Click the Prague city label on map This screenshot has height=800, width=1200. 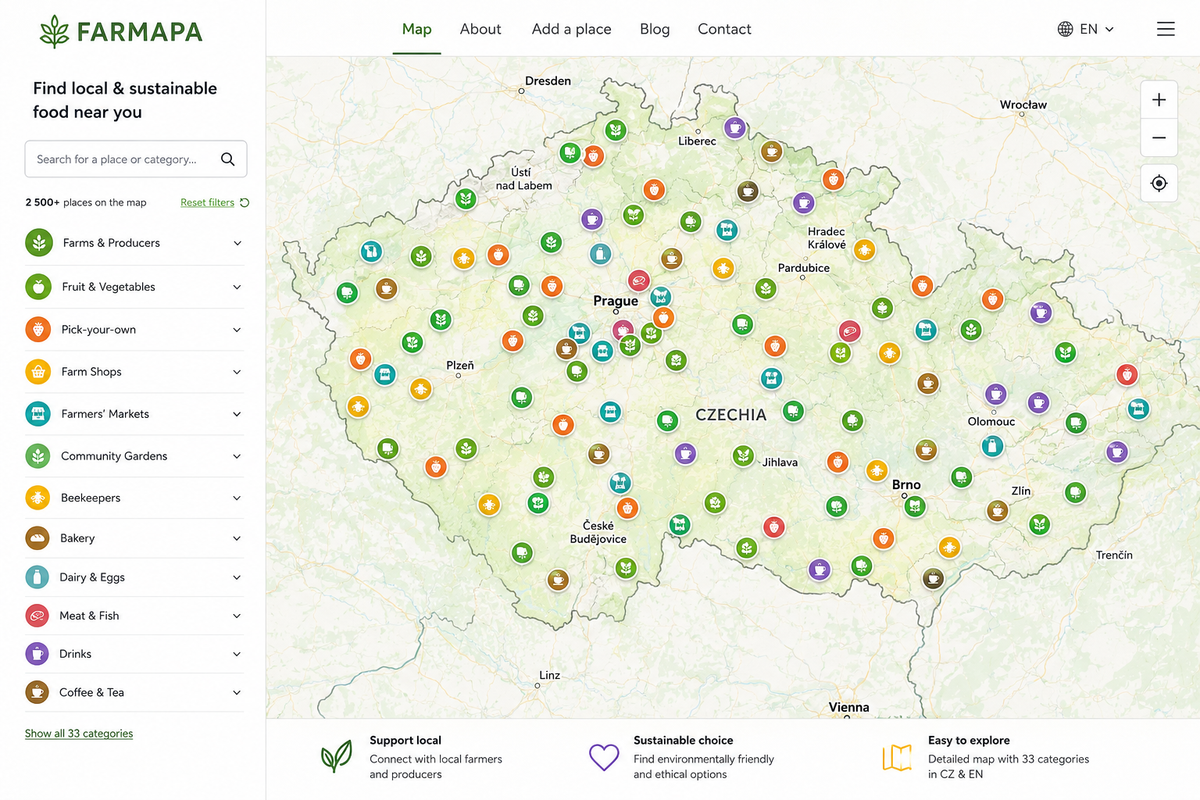615,300
